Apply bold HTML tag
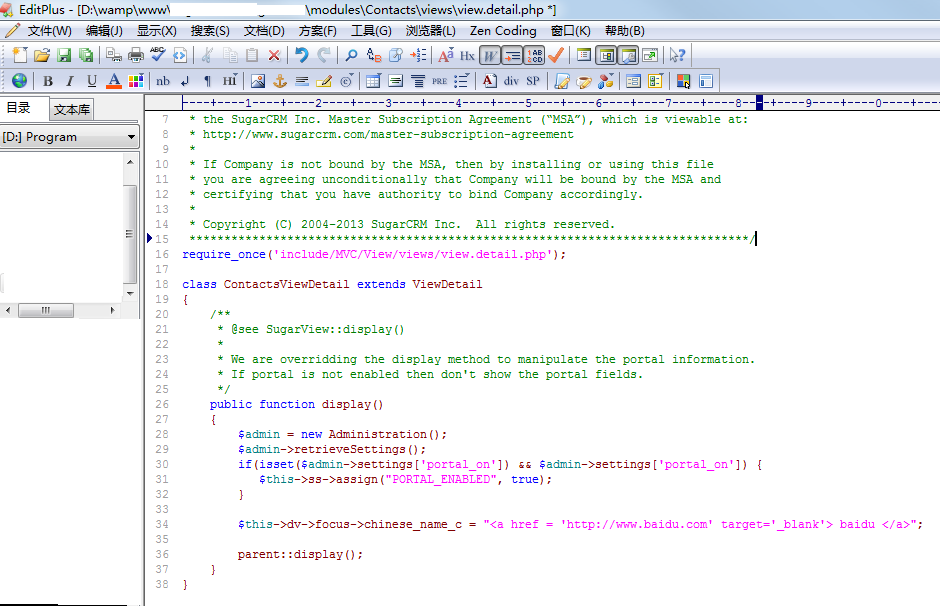Screen dimensions: 940x606 48,81
